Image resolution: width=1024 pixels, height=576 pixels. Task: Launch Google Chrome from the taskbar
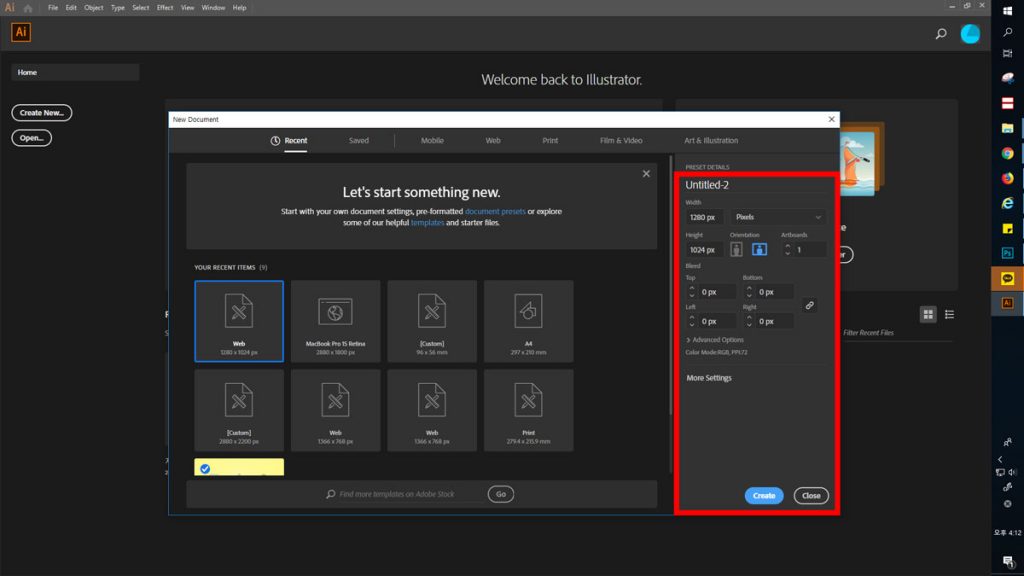(x=1008, y=153)
